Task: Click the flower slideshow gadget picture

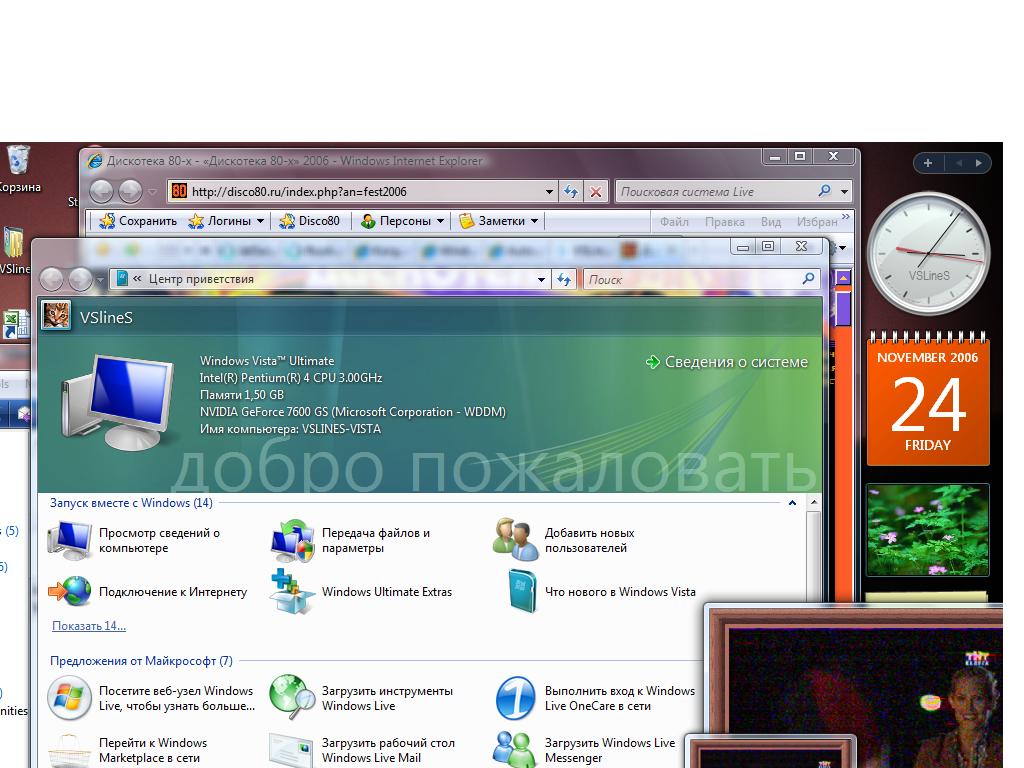Action: point(927,530)
